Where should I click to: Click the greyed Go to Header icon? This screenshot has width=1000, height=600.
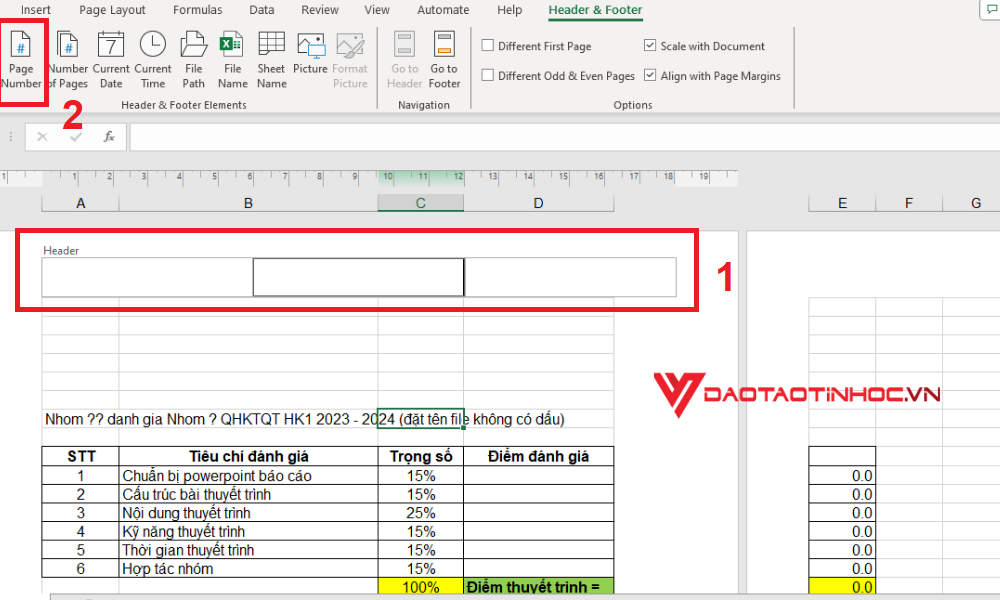pos(404,59)
